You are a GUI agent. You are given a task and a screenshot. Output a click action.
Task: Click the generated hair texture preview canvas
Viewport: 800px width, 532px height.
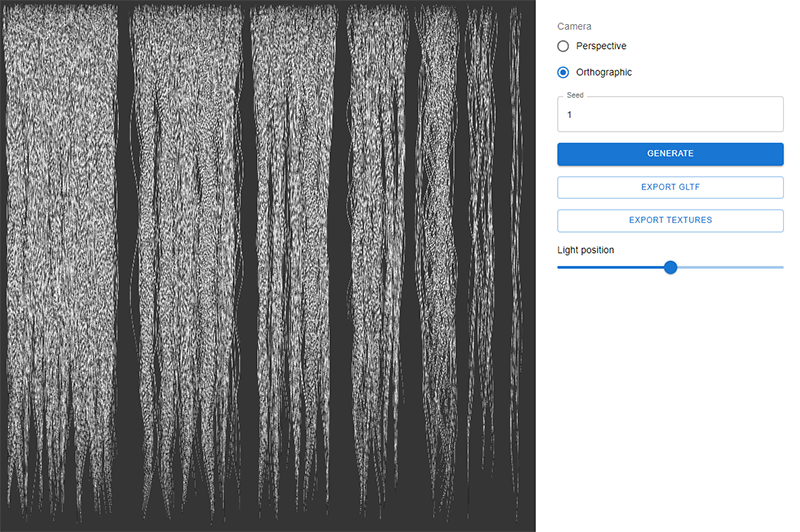click(268, 266)
